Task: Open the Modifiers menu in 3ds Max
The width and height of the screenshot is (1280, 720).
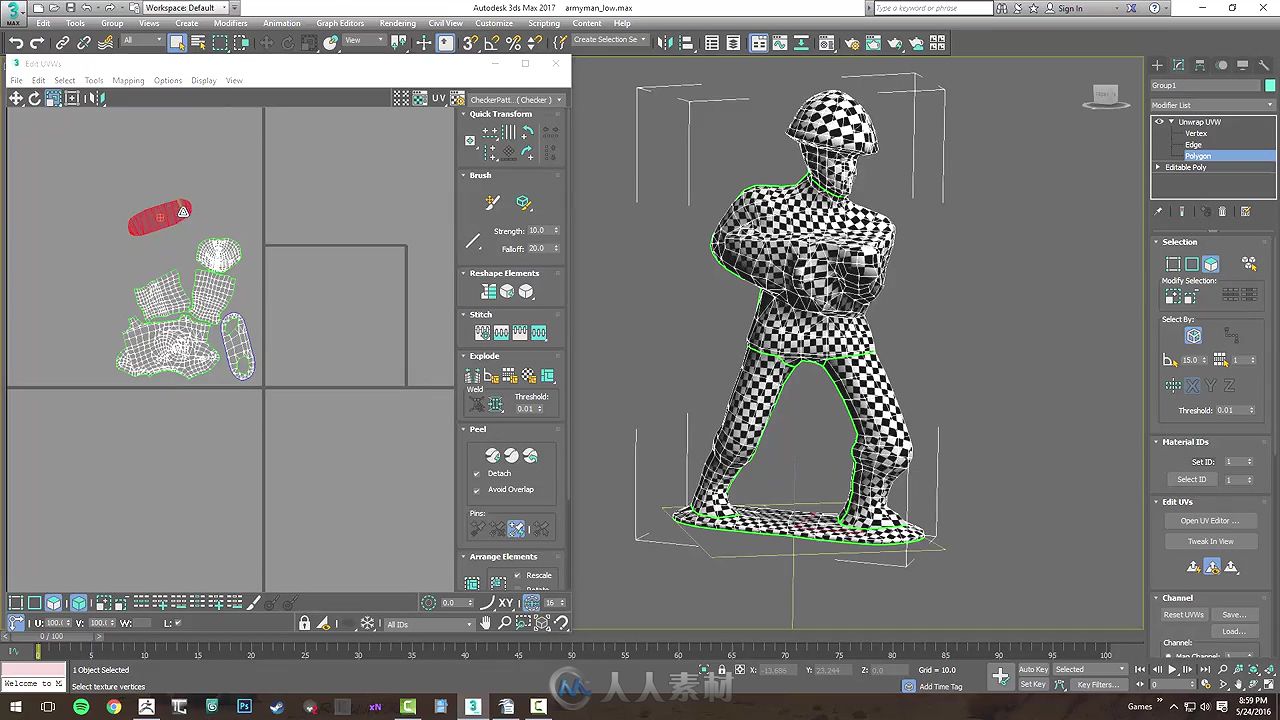Action: pos(230,23)
